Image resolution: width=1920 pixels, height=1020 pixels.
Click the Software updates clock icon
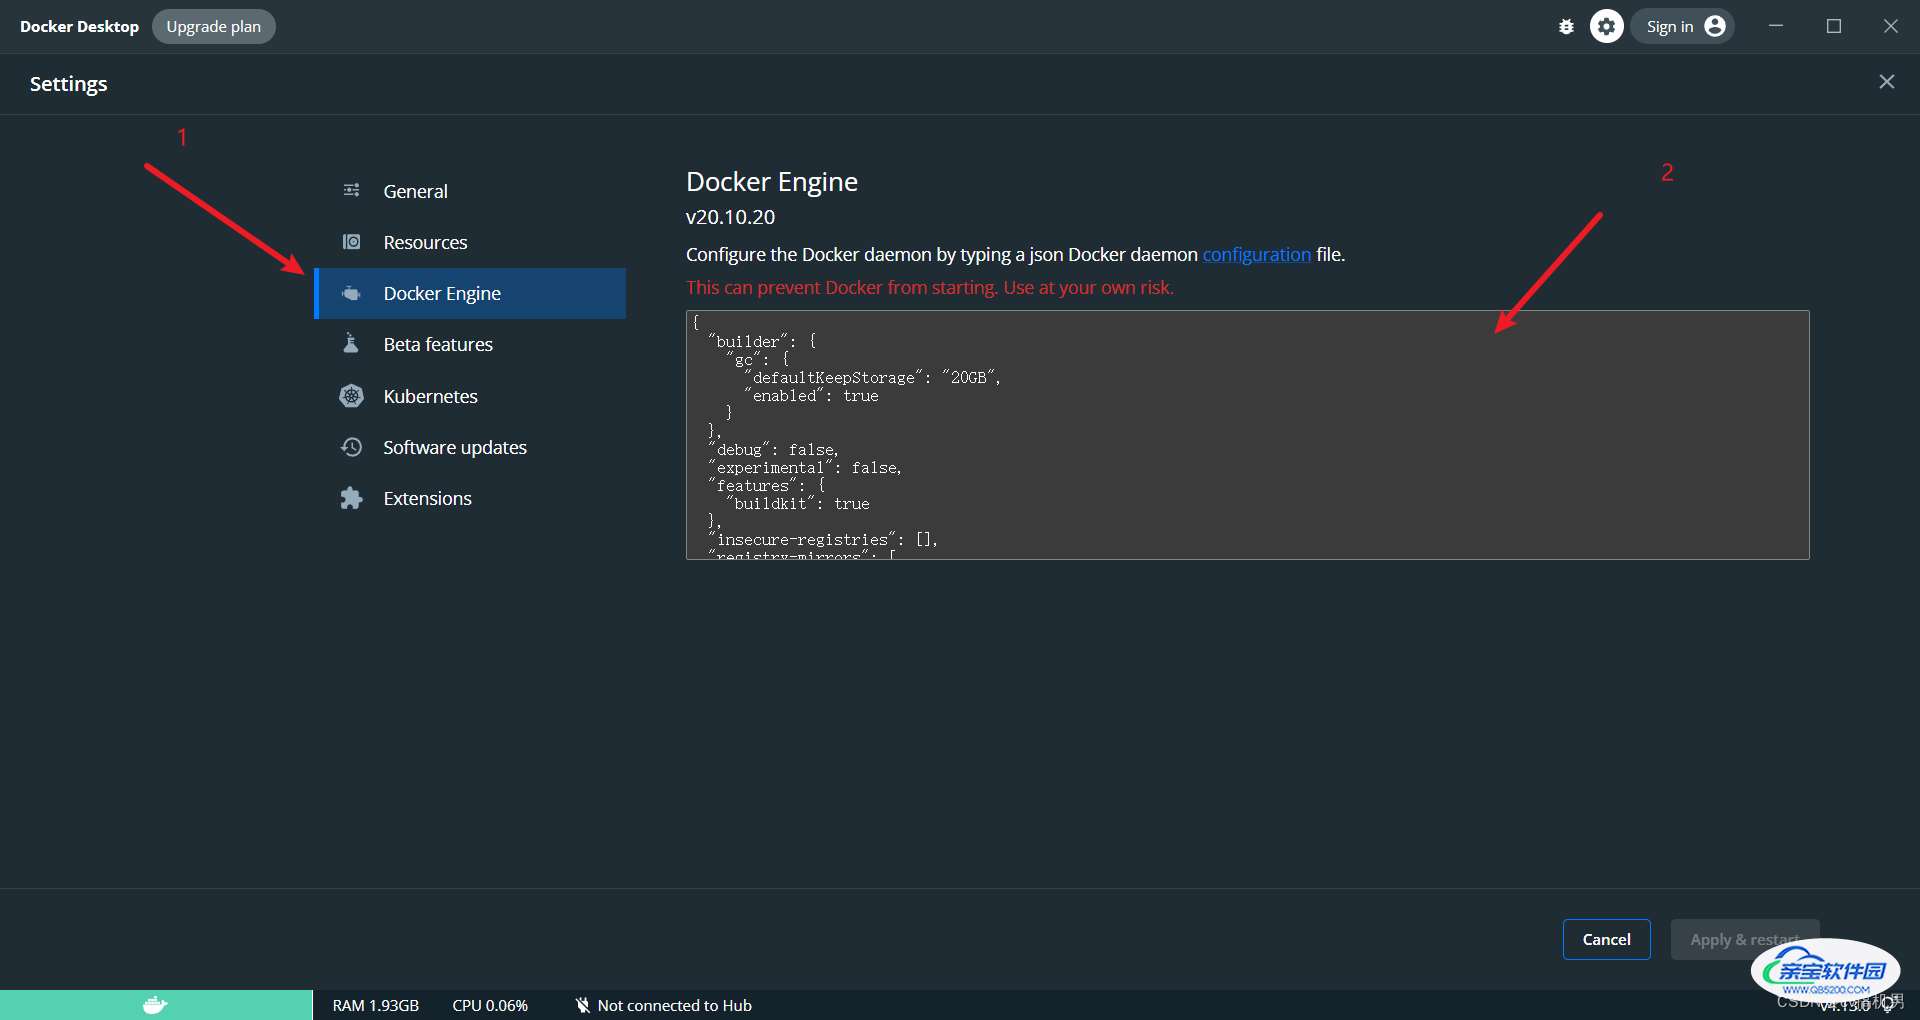click(351, 447)
